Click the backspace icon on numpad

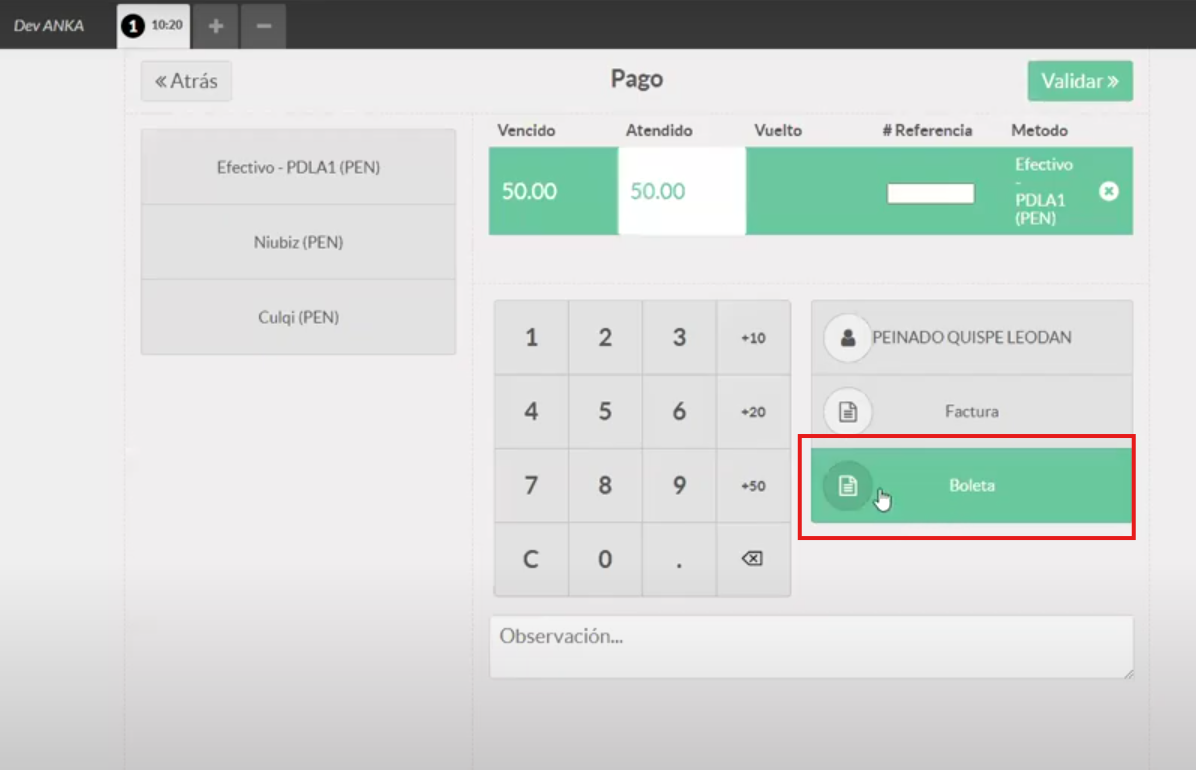click(752, 559)
